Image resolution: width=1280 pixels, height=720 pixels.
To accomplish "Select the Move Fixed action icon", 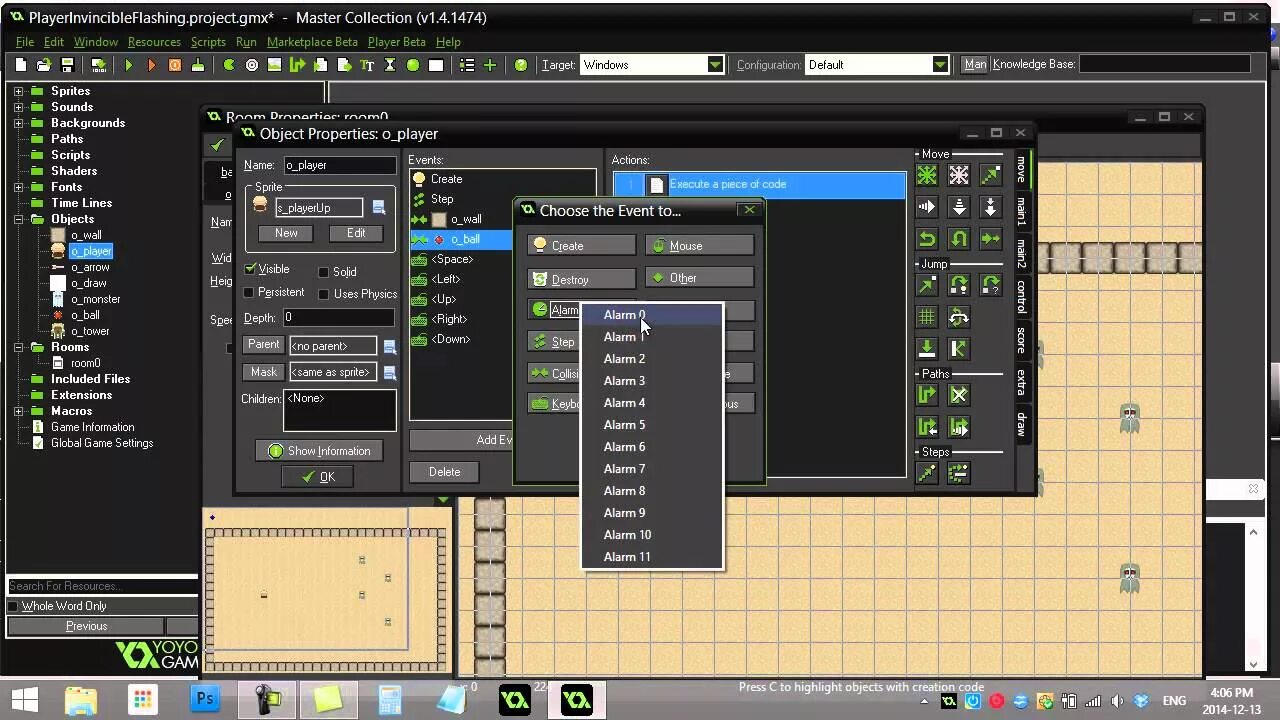I will pyautogui.click(x=927, y=176).
